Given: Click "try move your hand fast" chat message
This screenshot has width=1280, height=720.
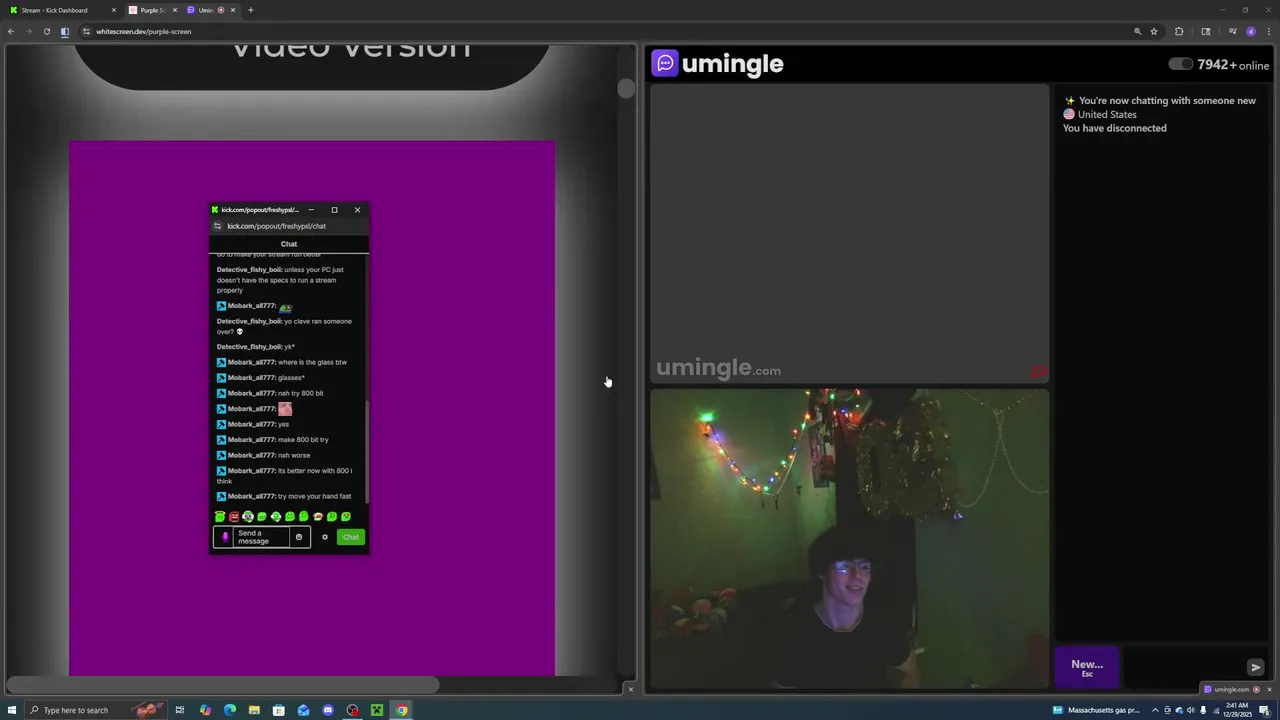Looking at the screenshot, I should coord(314,496).
